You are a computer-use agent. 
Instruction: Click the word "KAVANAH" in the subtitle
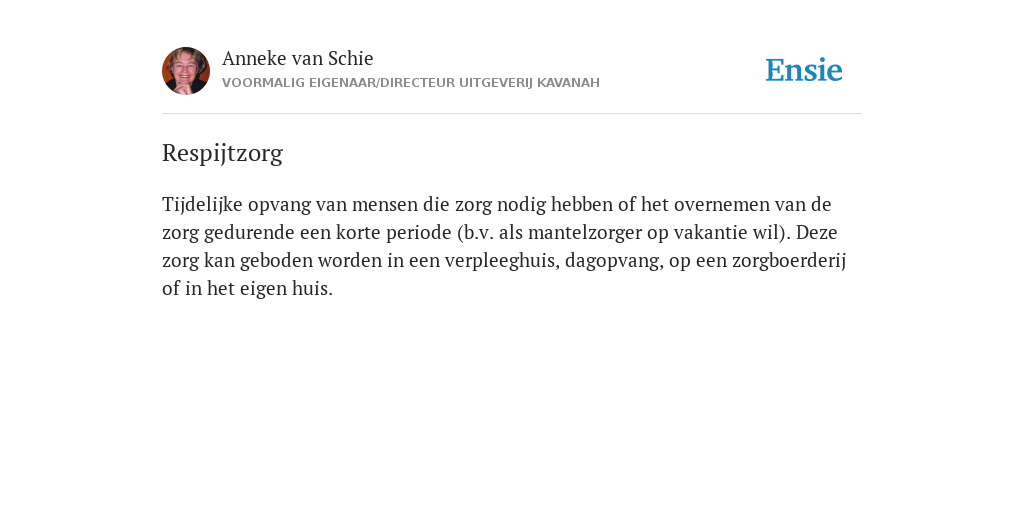[568, 83]
